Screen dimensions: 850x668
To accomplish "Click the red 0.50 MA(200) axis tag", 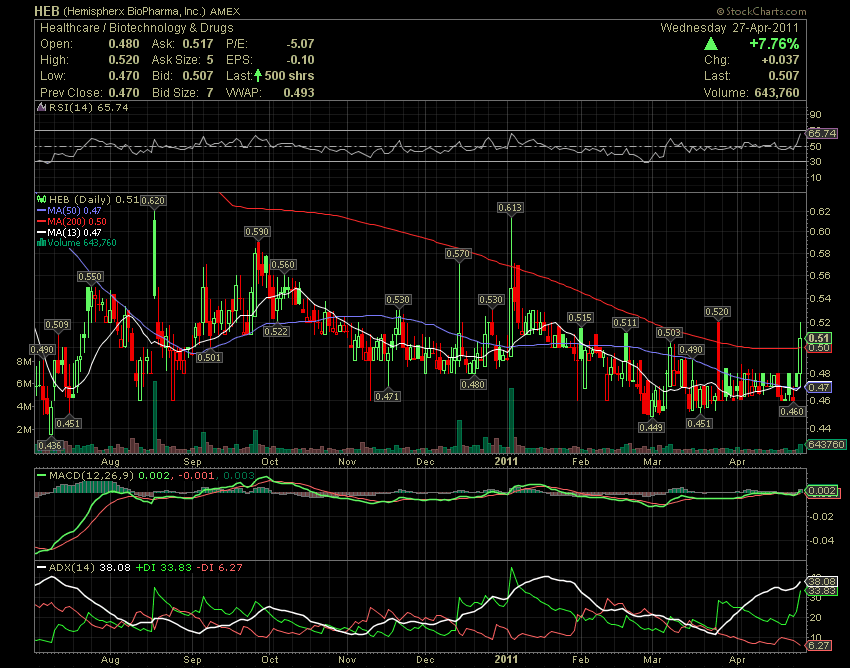I will 819,348.
